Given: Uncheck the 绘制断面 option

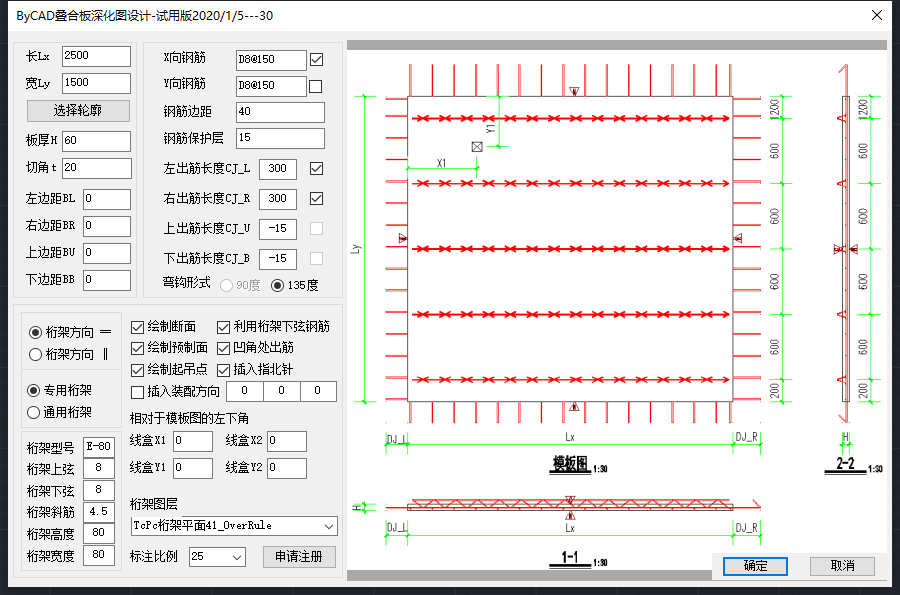Looking at the screenshot, I should click(137, 327).
